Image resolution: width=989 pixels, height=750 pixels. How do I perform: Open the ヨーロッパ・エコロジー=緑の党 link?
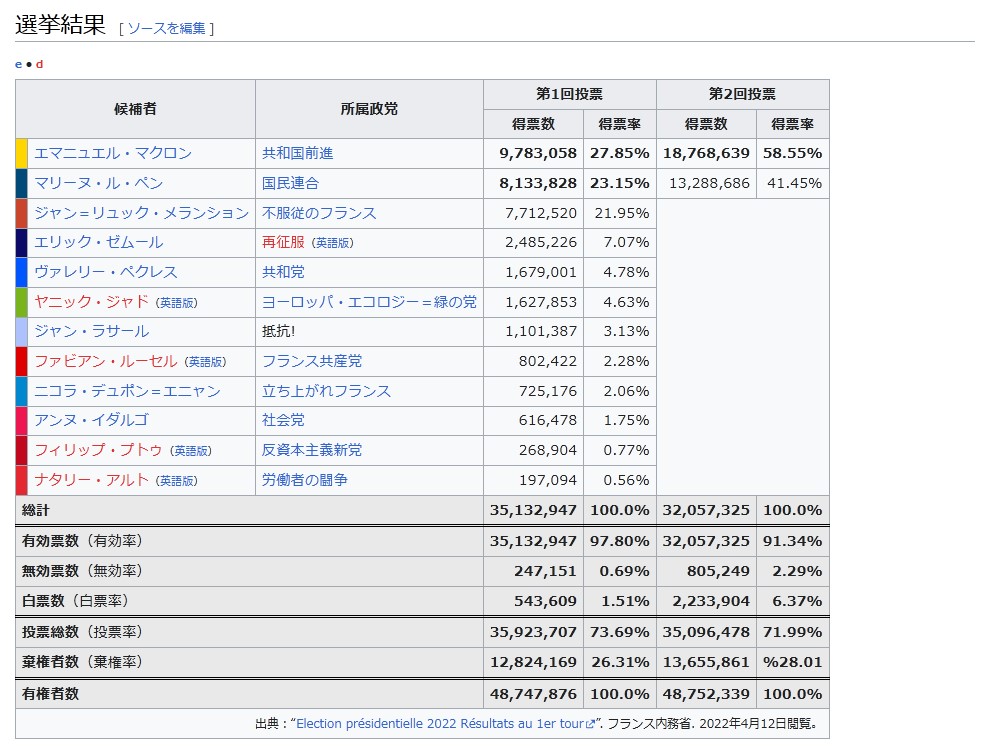[x=369, y=302]
